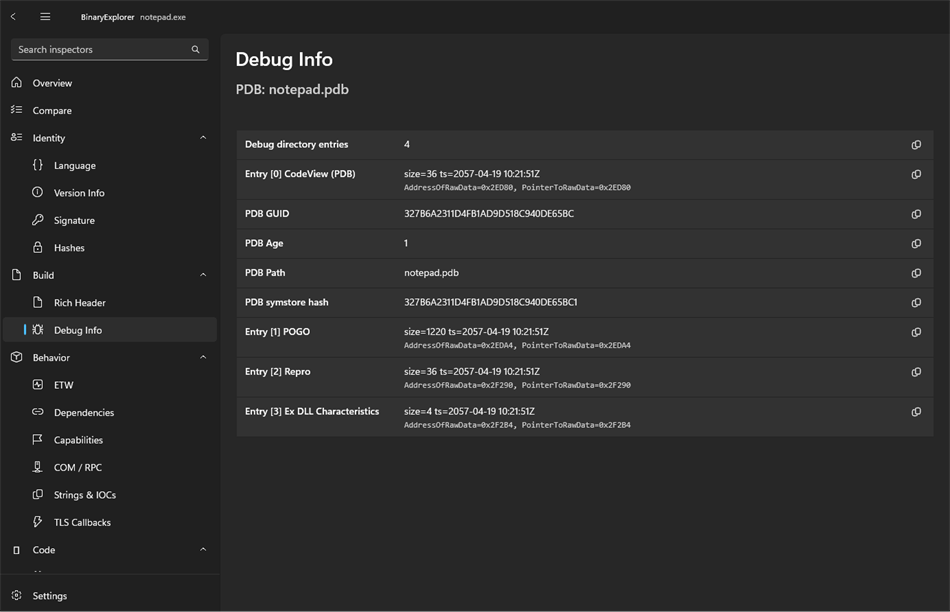Click the notepad.pdb PDB Path value
The image size is (950, 612).
point(431,273)
